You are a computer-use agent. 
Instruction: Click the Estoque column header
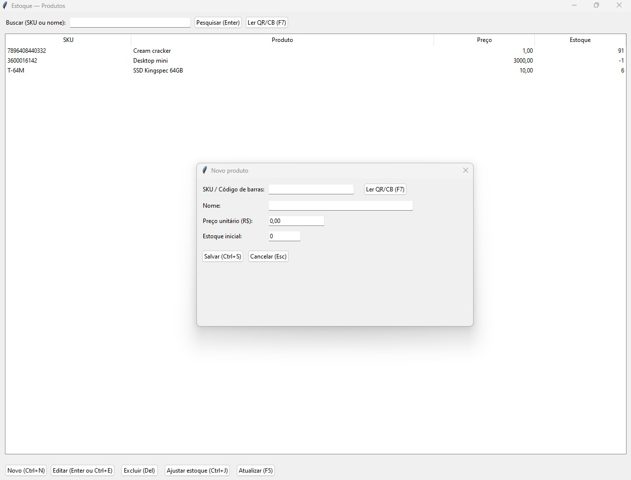coord(580,40)
